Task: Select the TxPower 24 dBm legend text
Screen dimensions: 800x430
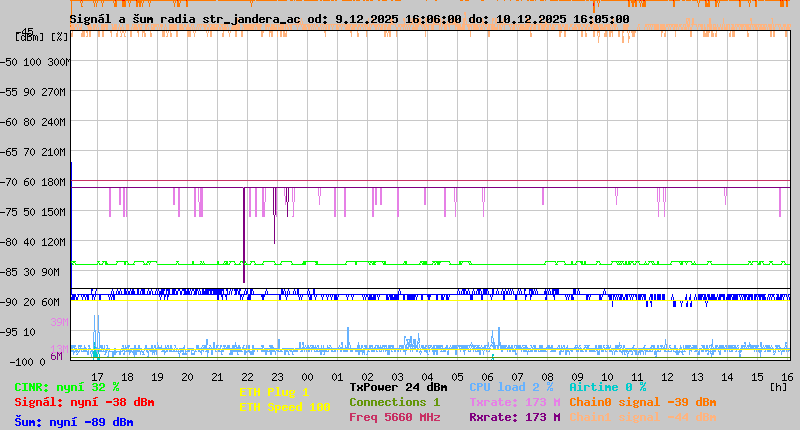Action: click(398, 387)
